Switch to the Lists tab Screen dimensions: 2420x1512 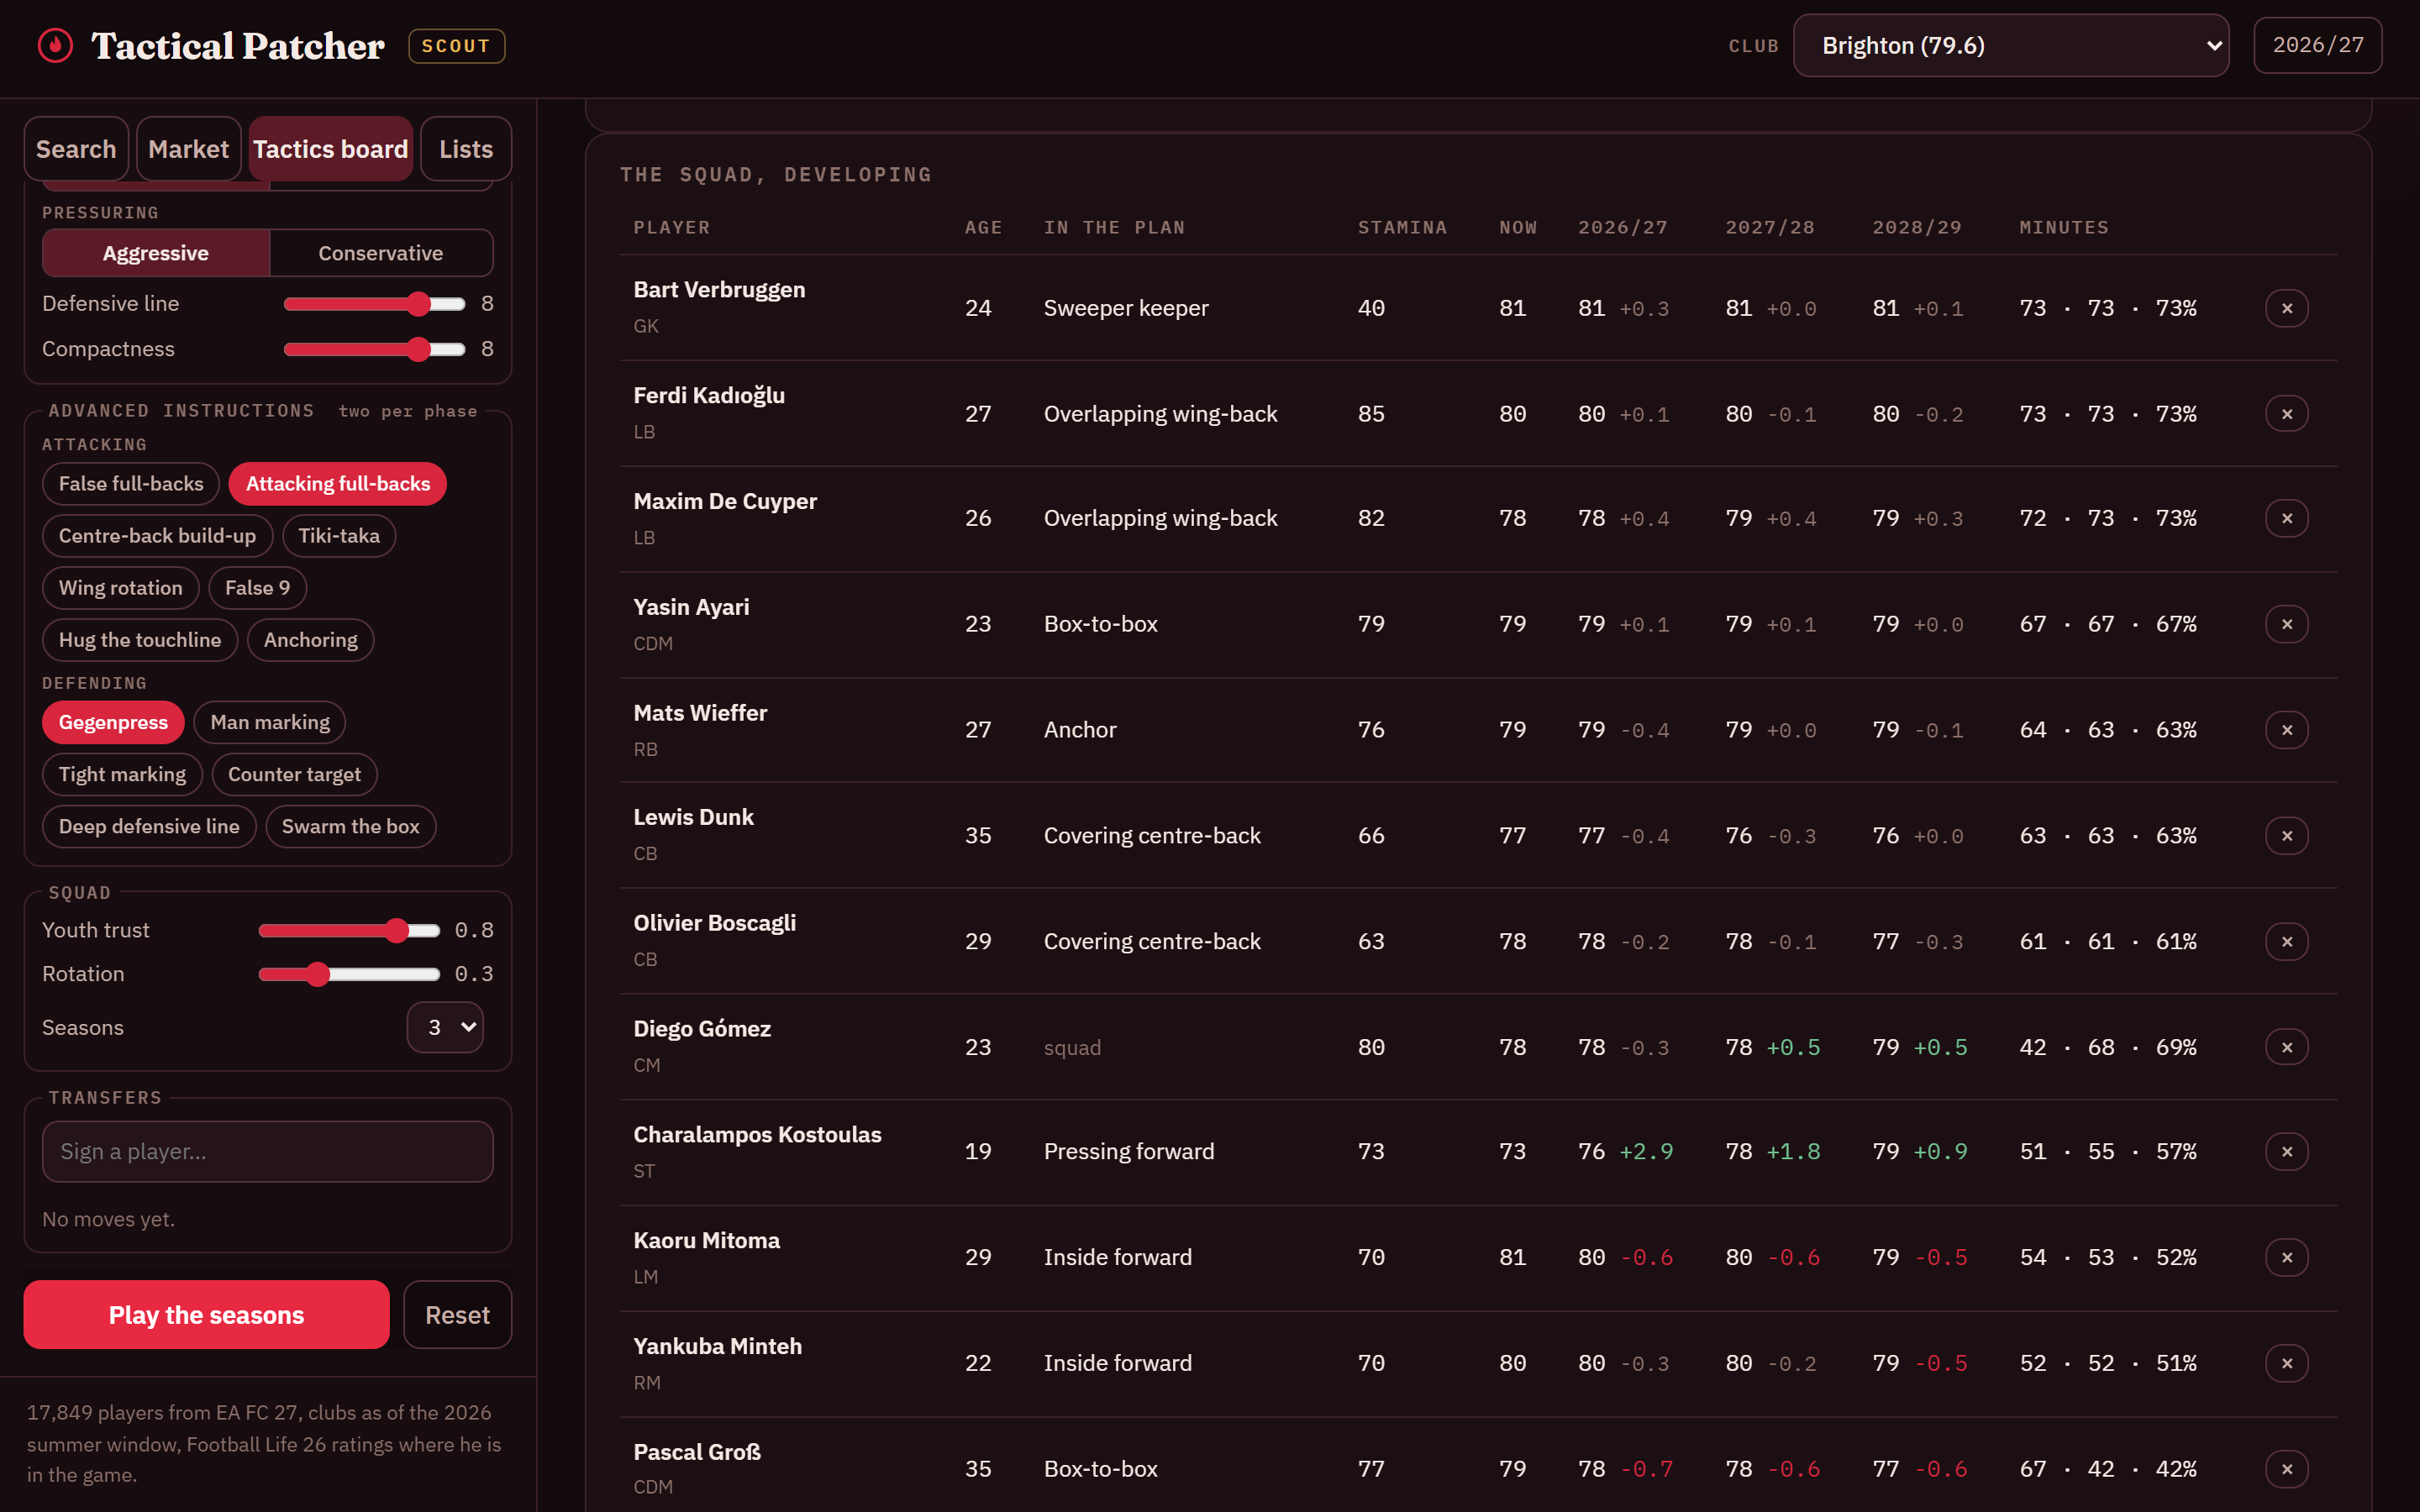[x=466, y=149]
